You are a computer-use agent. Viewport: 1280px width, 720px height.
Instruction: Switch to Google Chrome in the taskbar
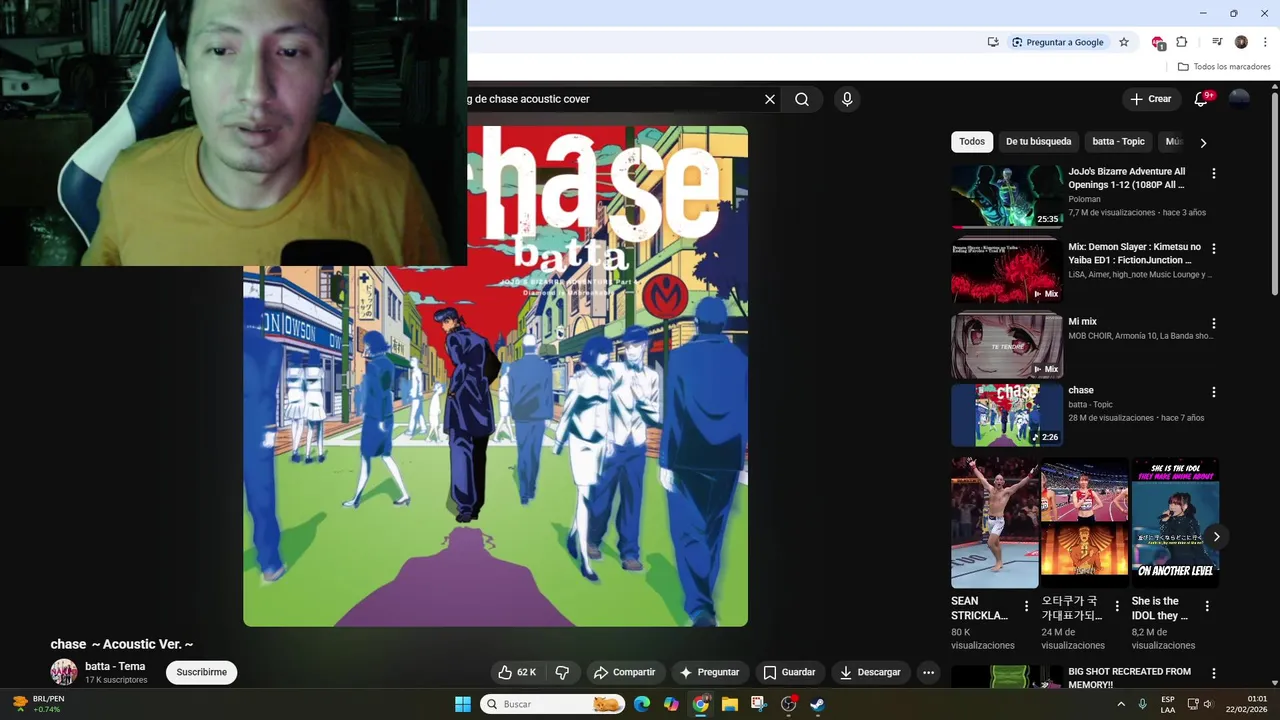[x=701, y=704]
